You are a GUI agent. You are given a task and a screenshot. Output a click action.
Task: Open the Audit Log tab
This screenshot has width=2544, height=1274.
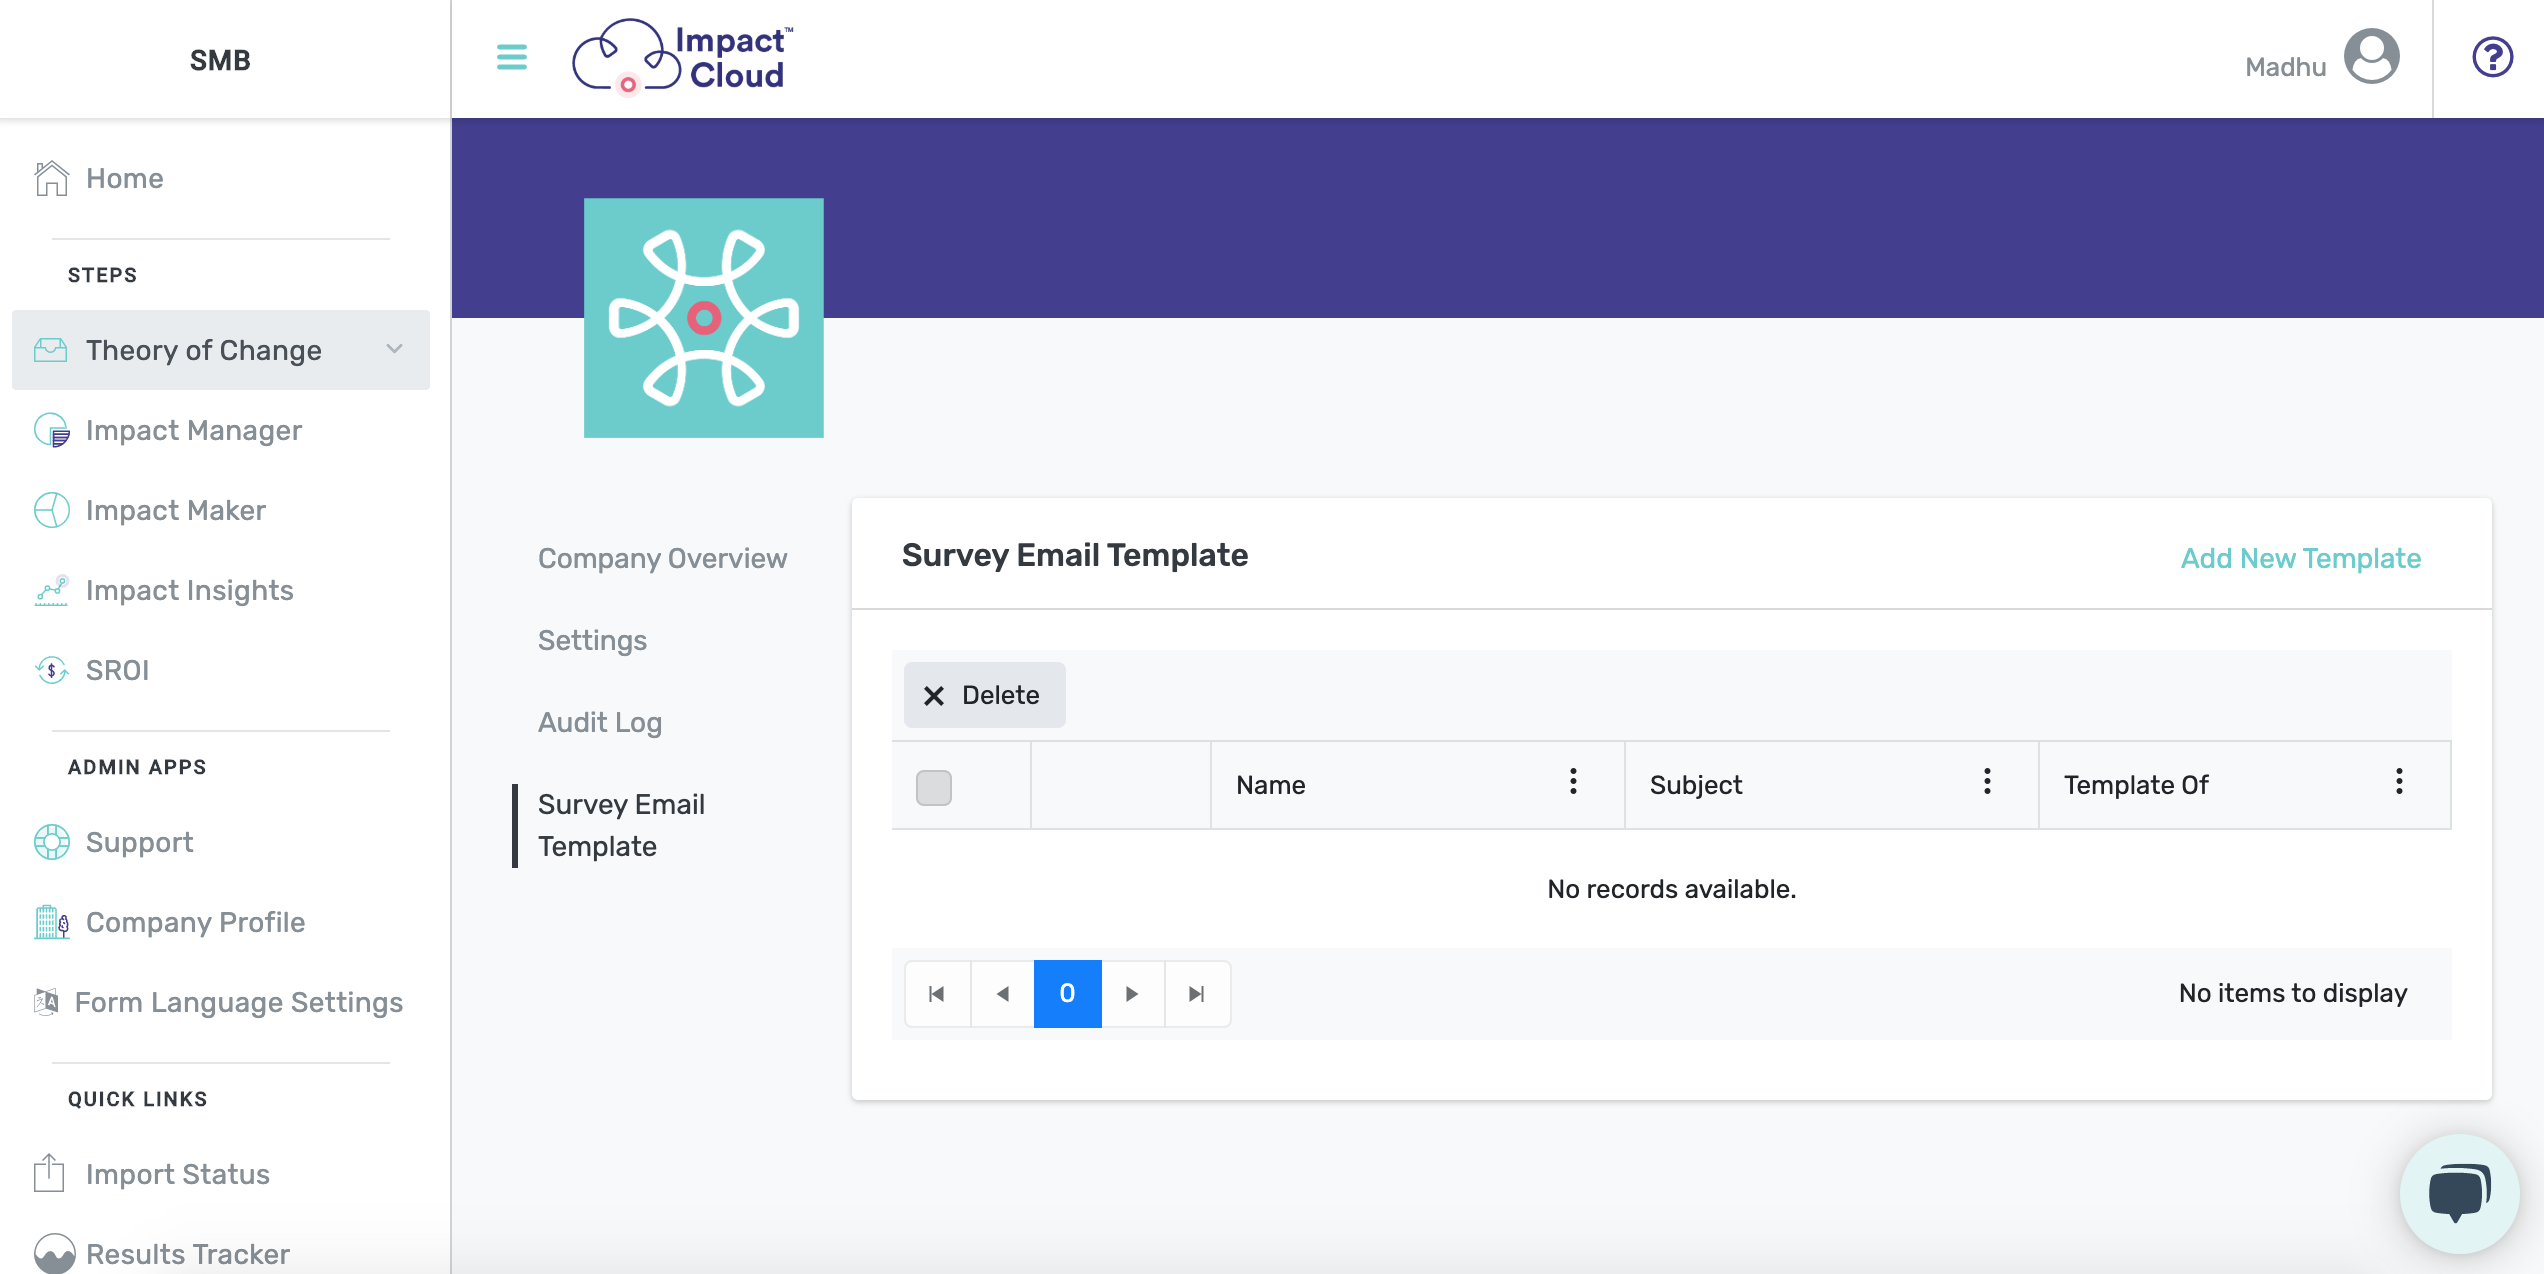click(x=600, y=722)
